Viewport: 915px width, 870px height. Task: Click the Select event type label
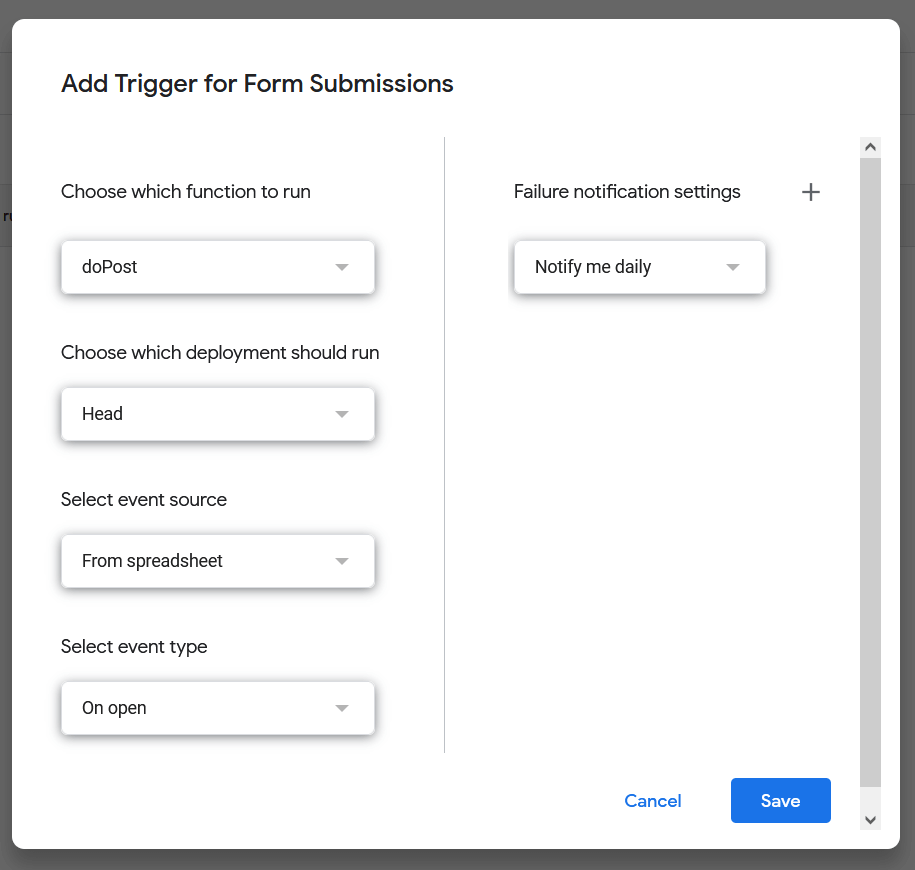click(x=134, y=646)
